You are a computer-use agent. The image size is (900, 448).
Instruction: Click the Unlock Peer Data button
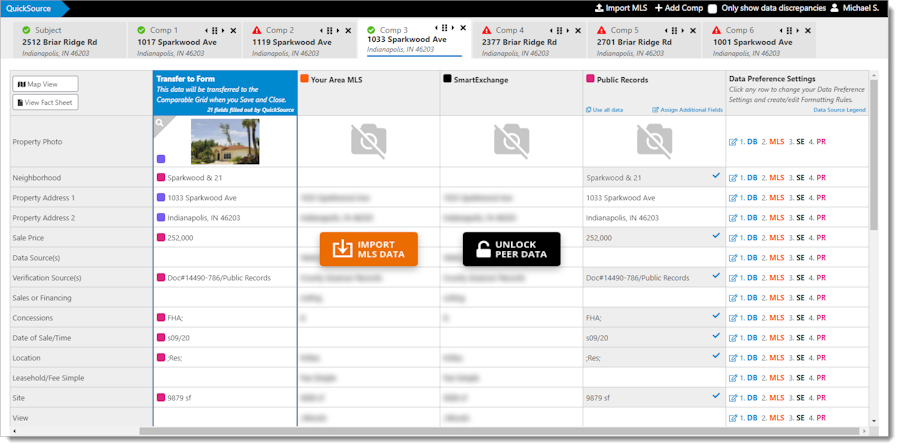(x=511, y=249)
